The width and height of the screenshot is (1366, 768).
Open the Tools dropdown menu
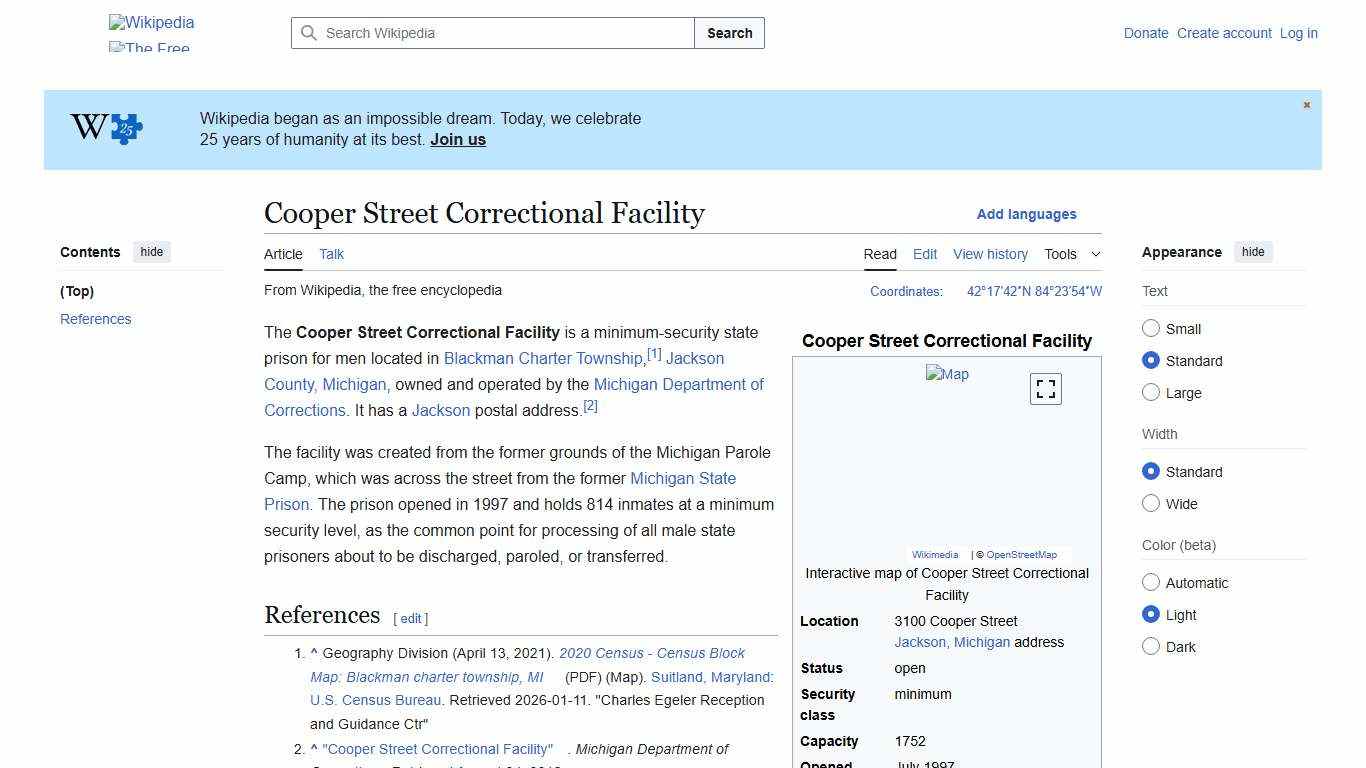[1071, 254]
